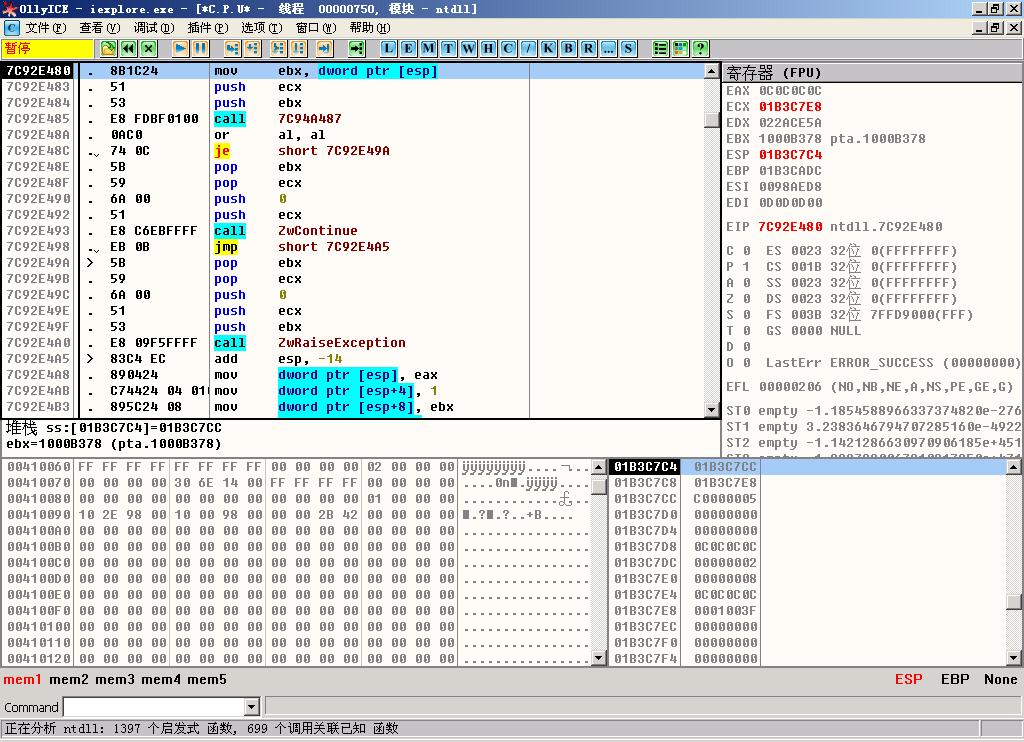
Task: Open Source window with S button
Action: tap(628, 48)
